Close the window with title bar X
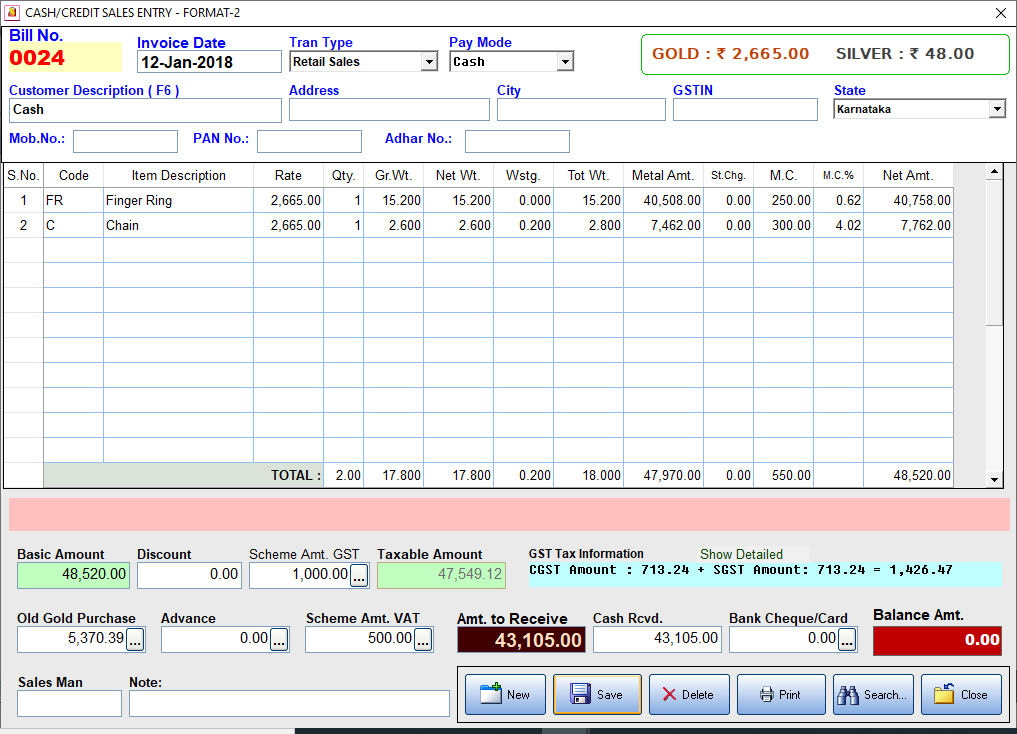Image resolution: width=1017 pixels, height=734 pixels. (x=1001, y=12)
